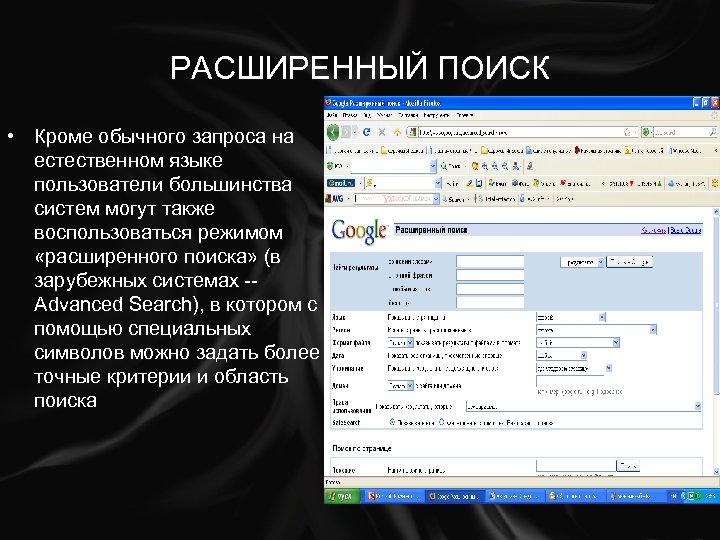Open the first bookmarks folder icon
The image size is (720, 540).
pyautogui.click(x=385, y=150)
